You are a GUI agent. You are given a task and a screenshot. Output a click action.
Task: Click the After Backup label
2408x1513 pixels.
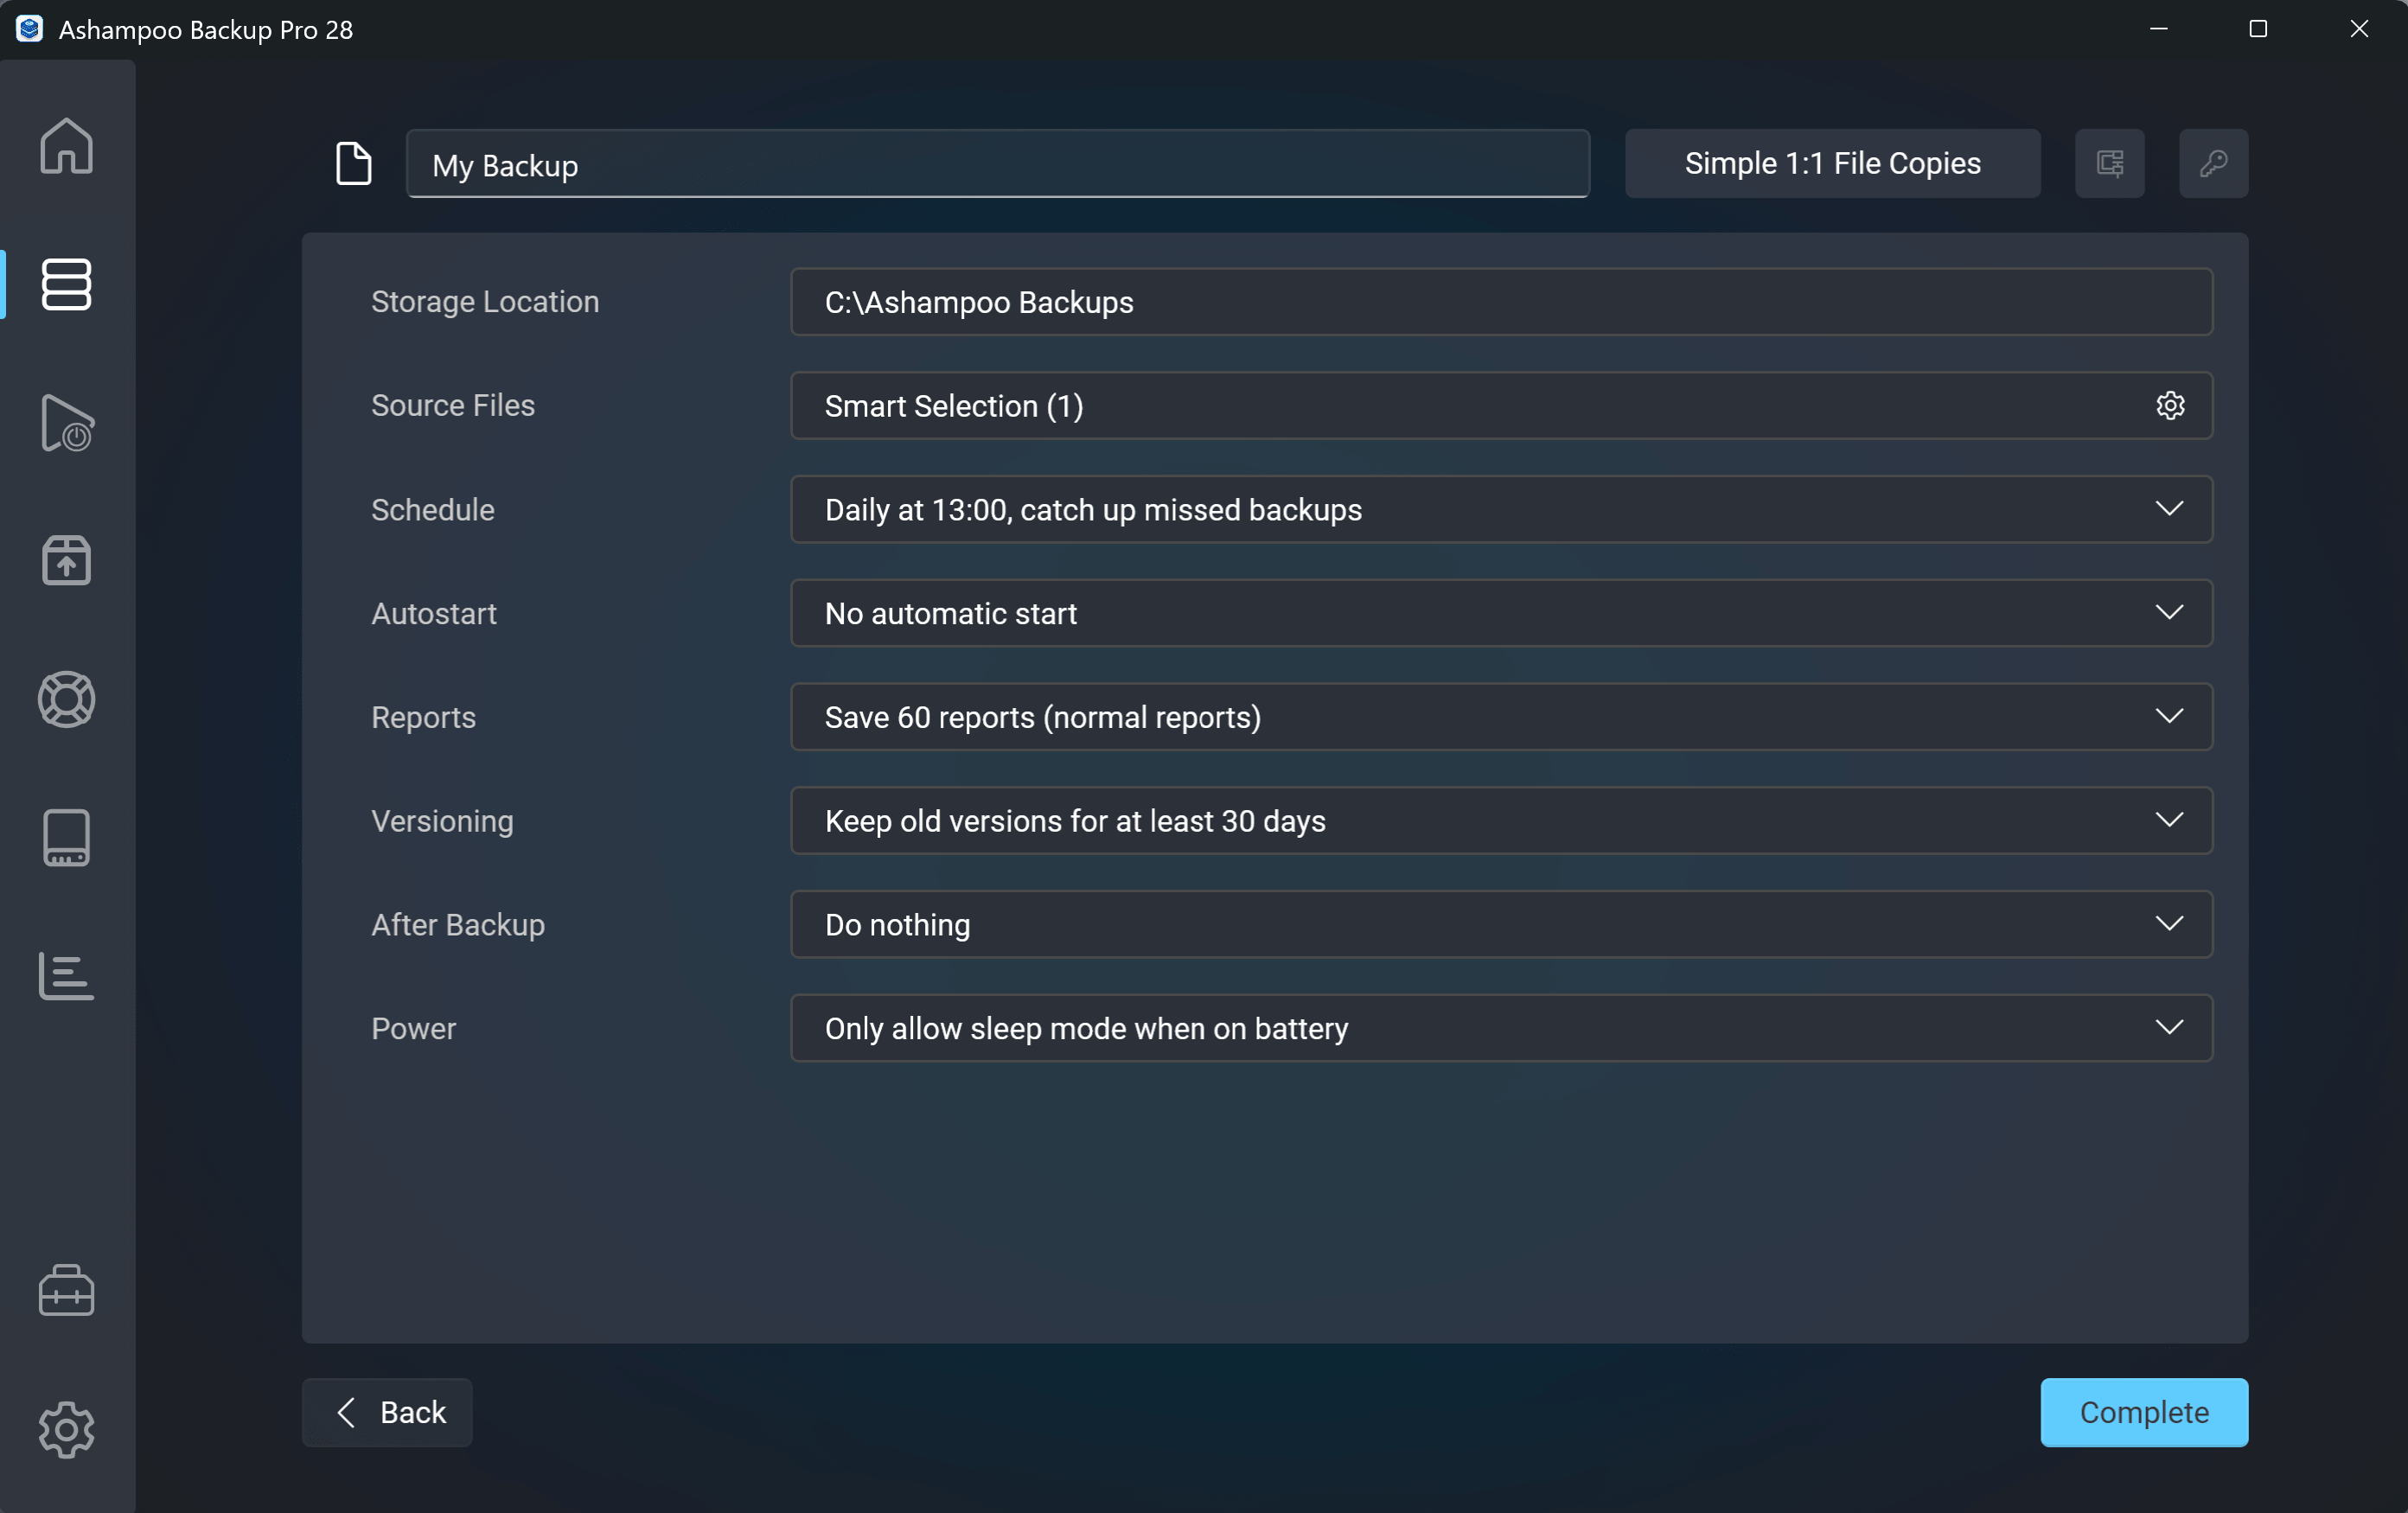pyautogui.click(x=458, y=924)
